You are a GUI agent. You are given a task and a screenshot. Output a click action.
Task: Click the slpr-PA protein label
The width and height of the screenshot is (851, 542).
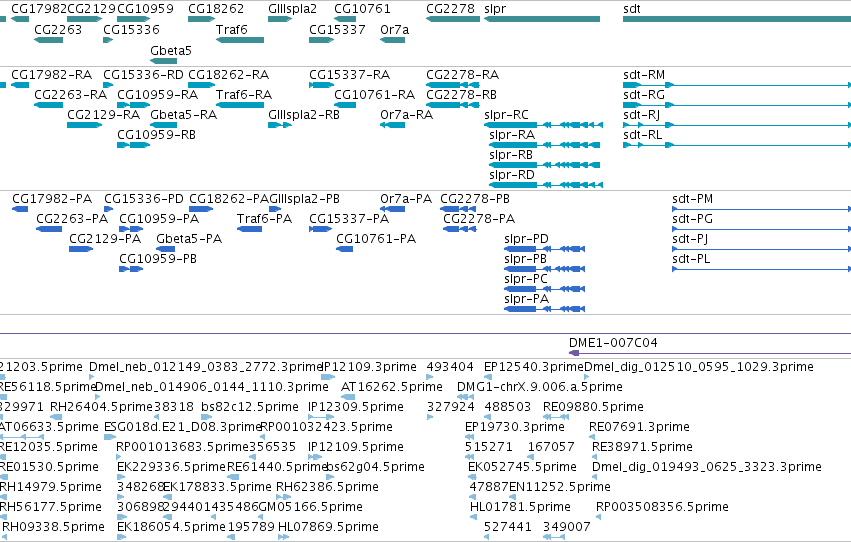pos(526,299)
